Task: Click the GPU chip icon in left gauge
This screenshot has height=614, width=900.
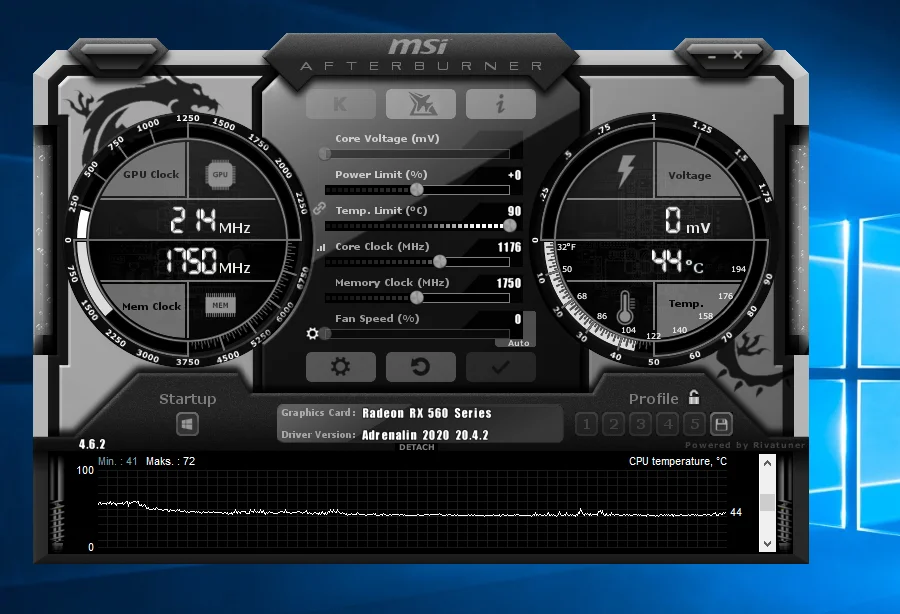Action: click(x=220, y=174)
